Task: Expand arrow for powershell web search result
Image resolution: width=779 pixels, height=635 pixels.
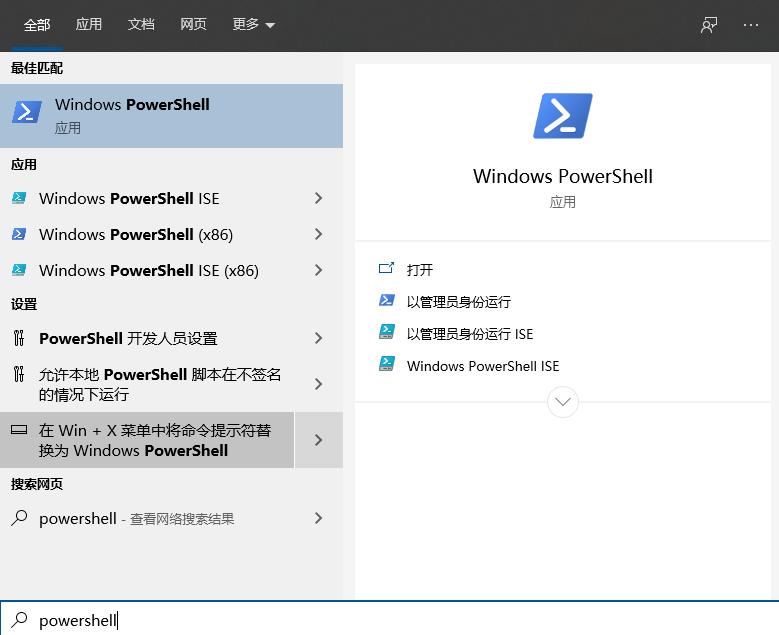Action: [318, 518]
